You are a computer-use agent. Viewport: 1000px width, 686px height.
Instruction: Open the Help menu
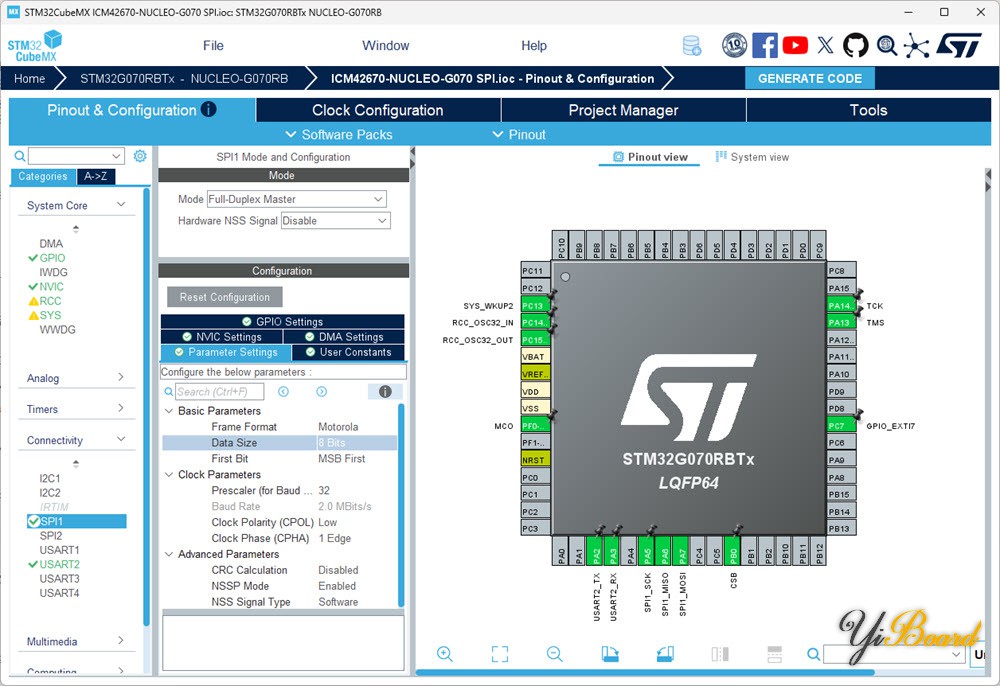[x=534, y=45]
